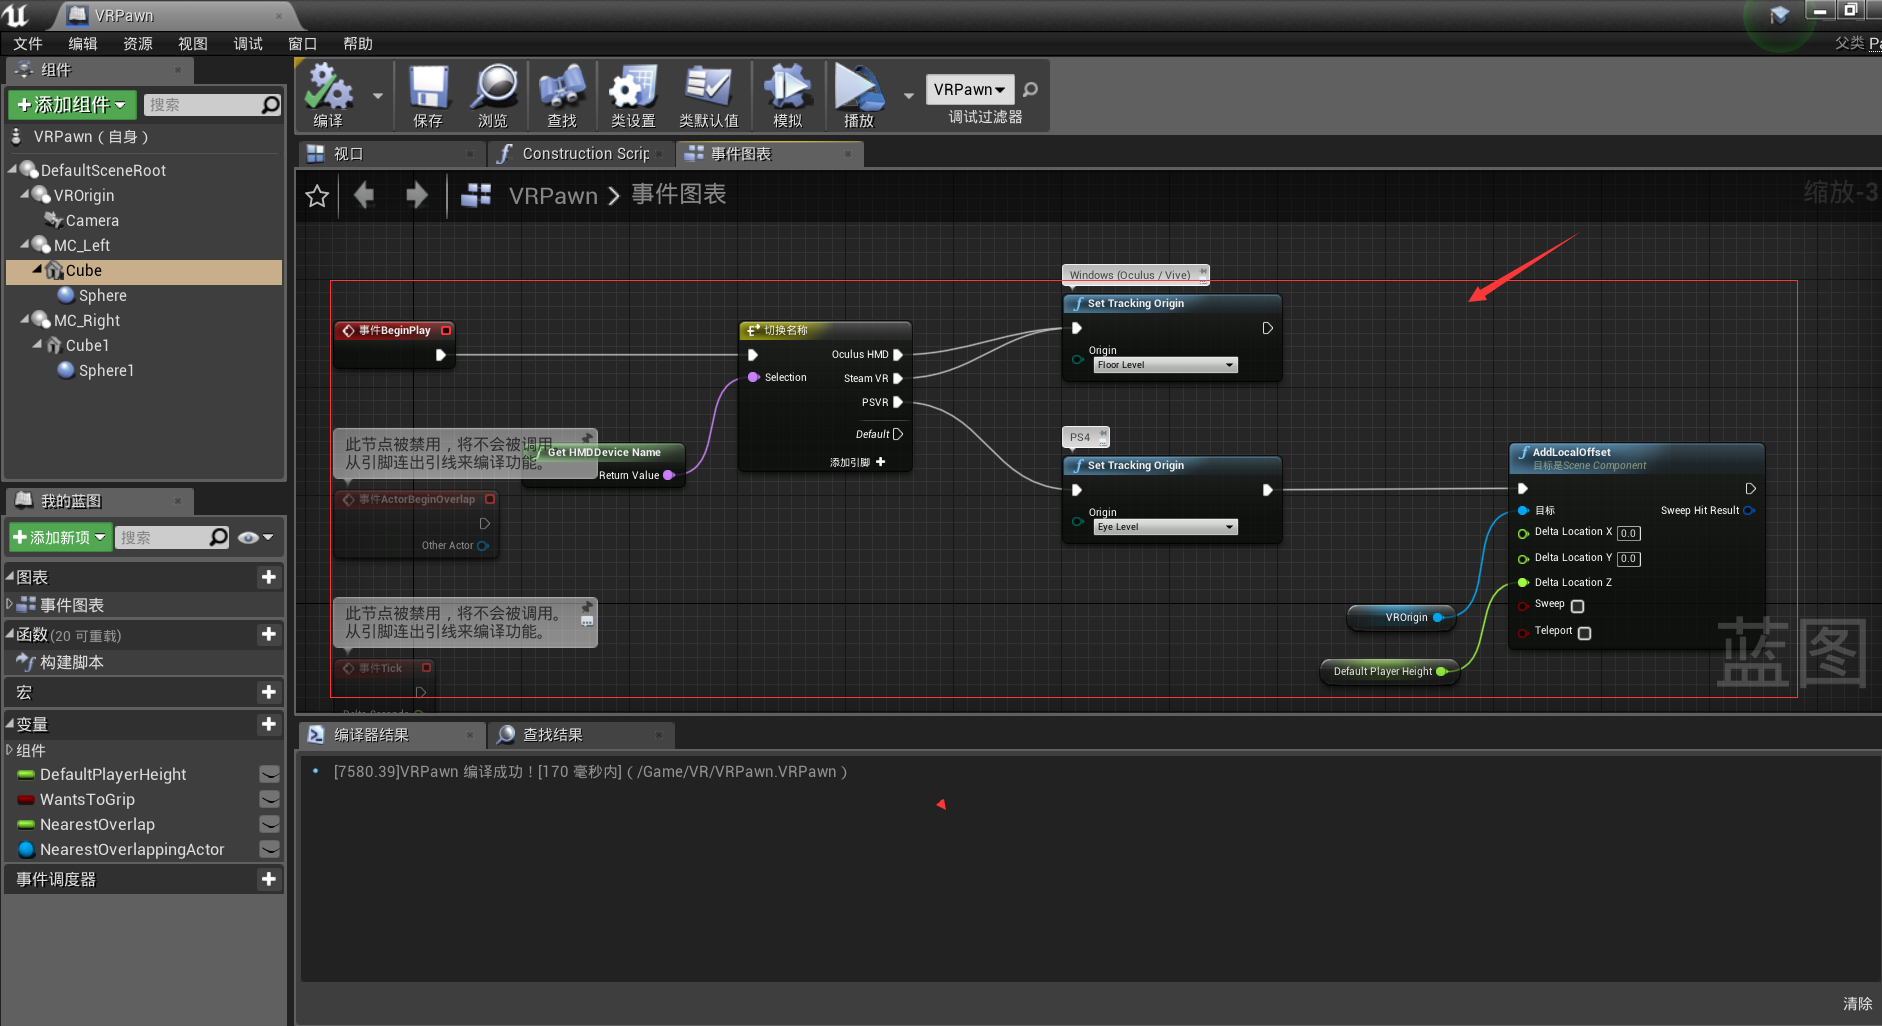Toggle the eye visibility icon in 我的蓝图 panel

249,537
